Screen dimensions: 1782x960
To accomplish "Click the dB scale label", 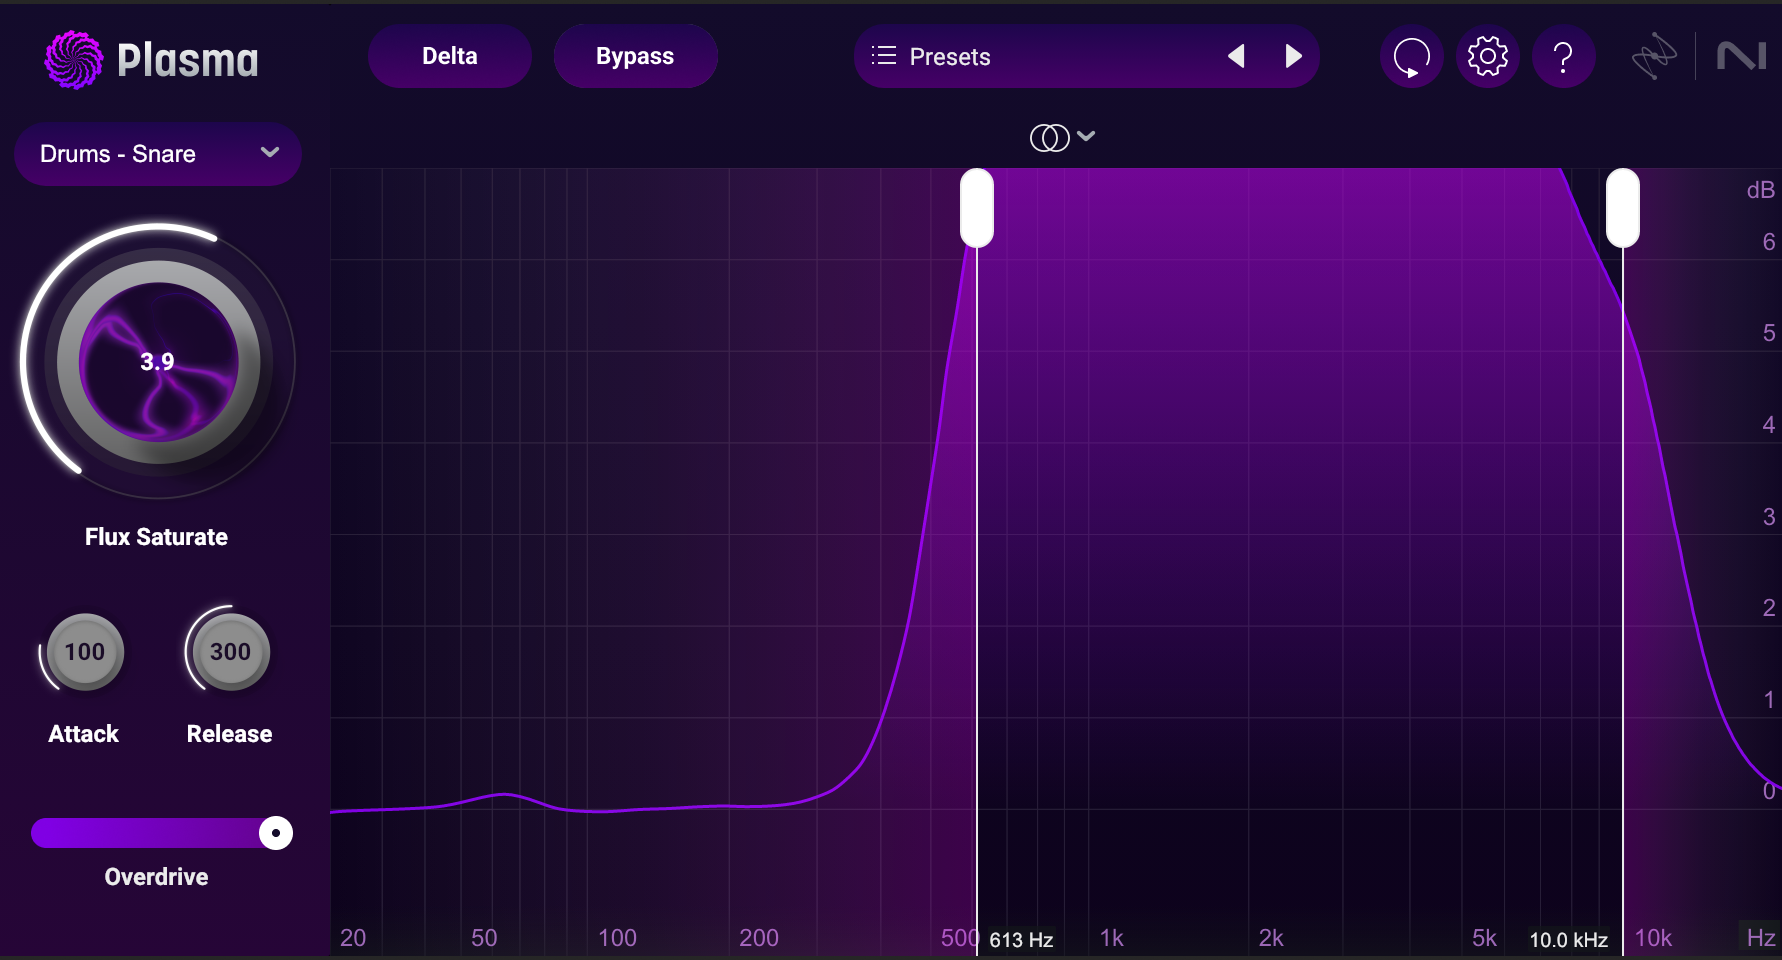I will click(x=1760, y=190).
